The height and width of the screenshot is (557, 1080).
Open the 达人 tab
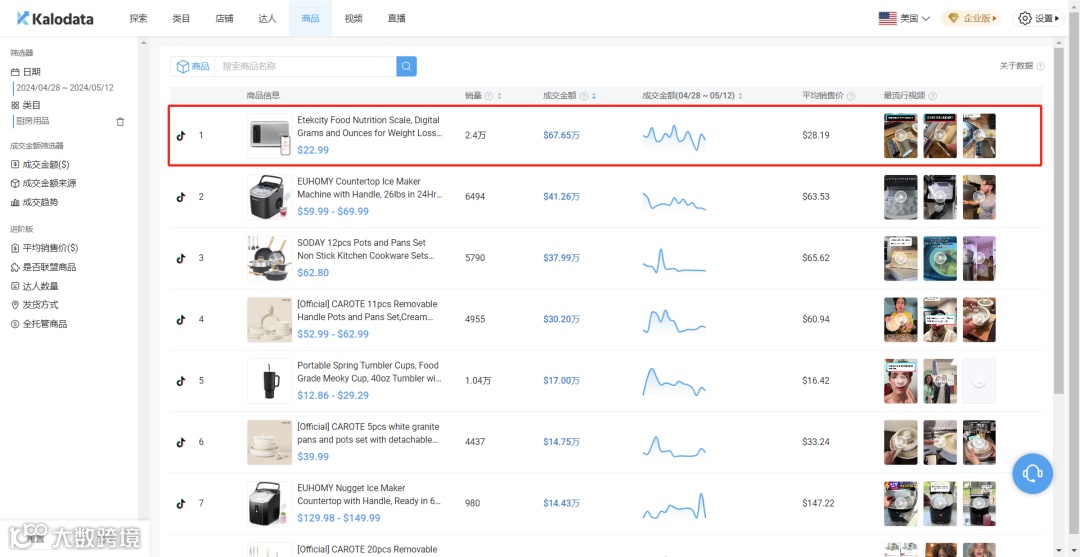[x=267, y=19]
